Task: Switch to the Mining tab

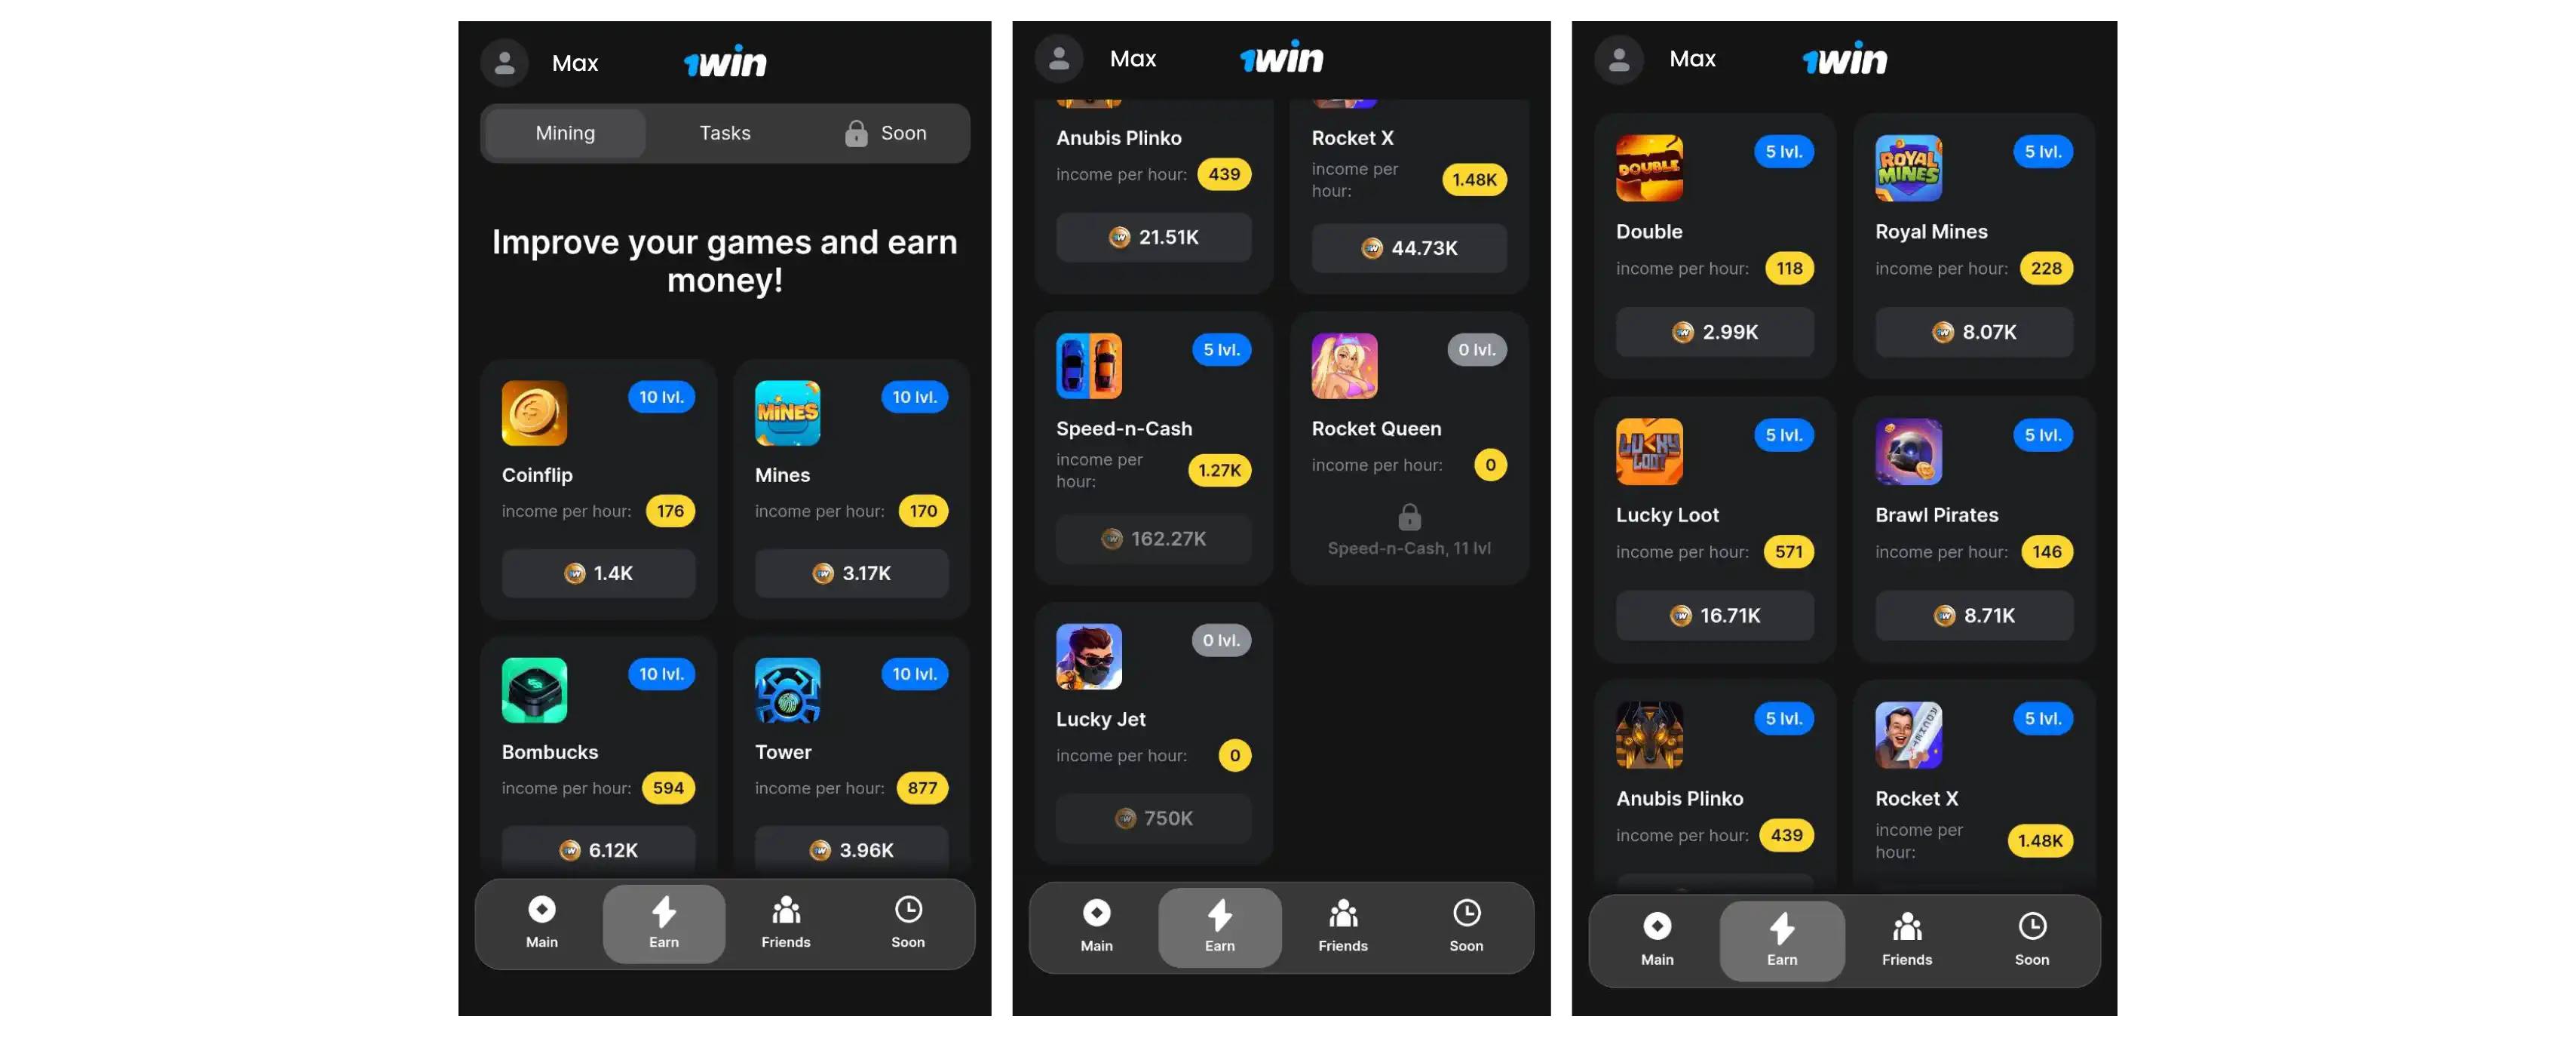Action: coord(563,131)
